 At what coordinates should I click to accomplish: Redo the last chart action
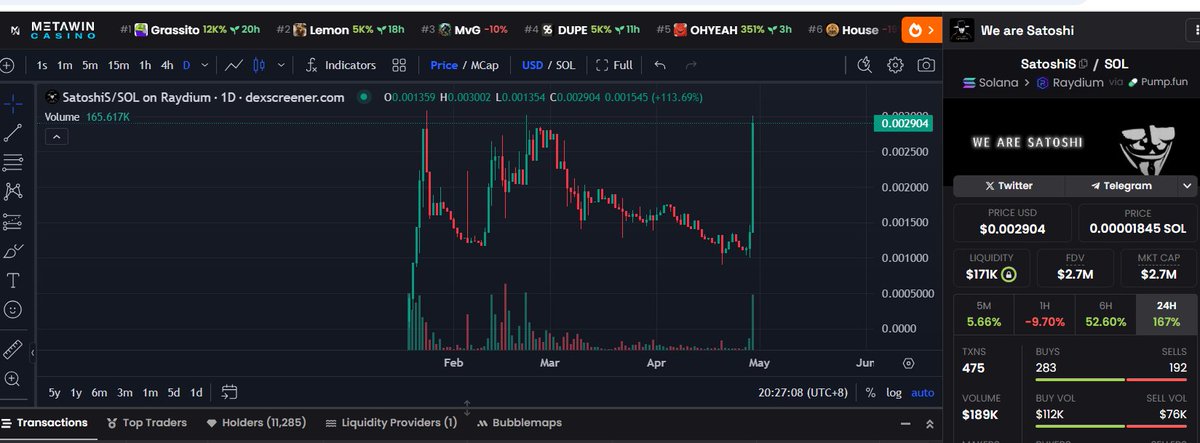[x=691, y=65]
